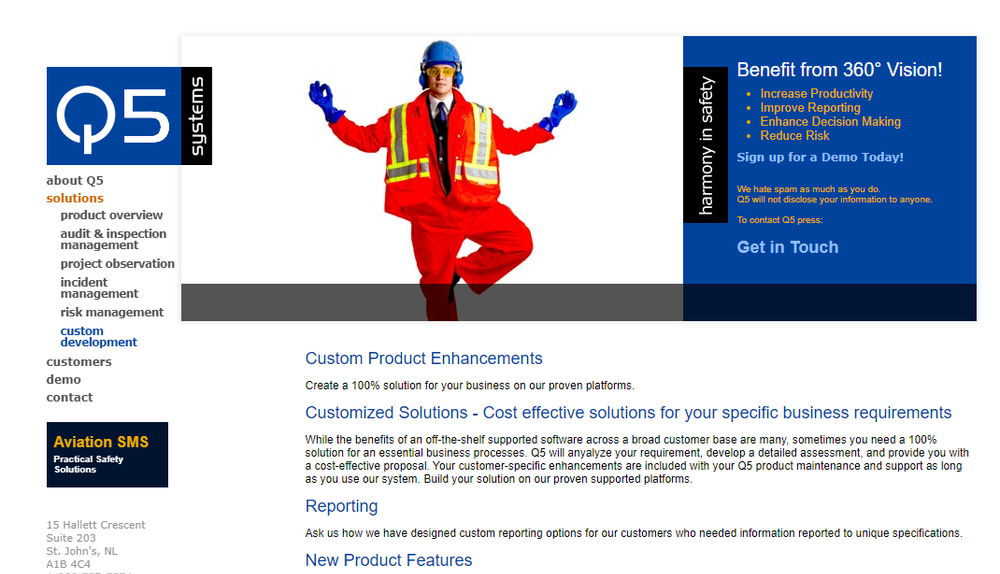Click the A1B 4C4 postal code
Viewport: 1000px width, 574px height.
pyautogui.click(x=68, y=564)
